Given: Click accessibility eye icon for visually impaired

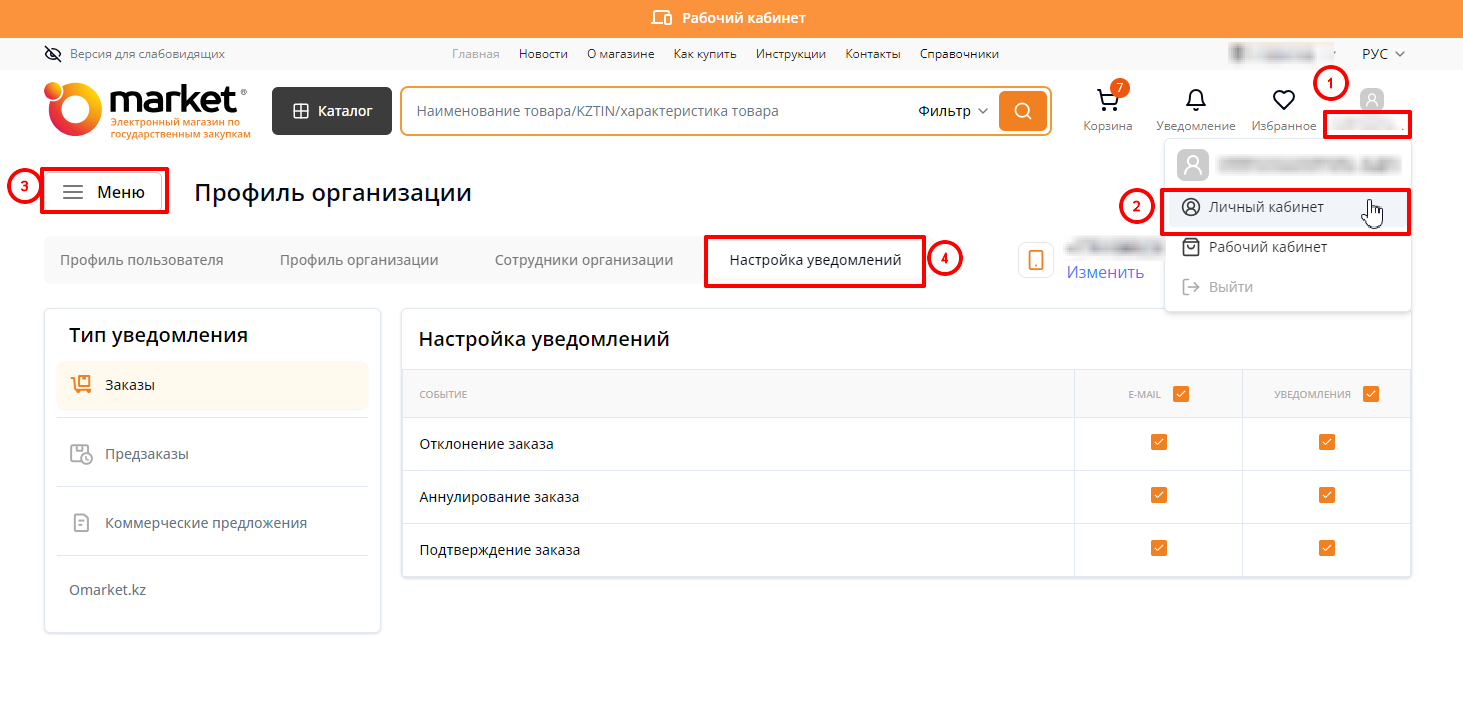Looking at the screenshot, I should click(53, 54).
